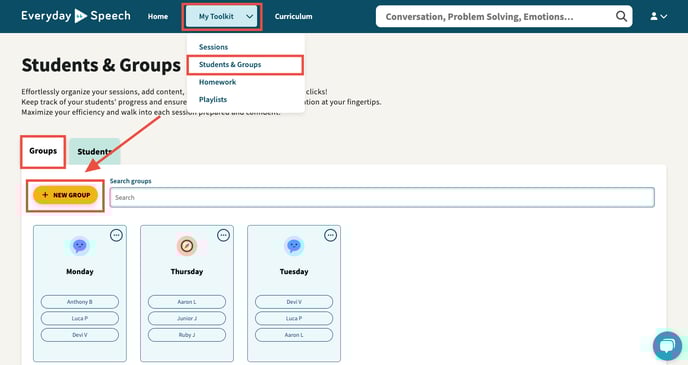Open the user account menu
Viewport: 688px width, 365px height.
[x=658, y=17]
